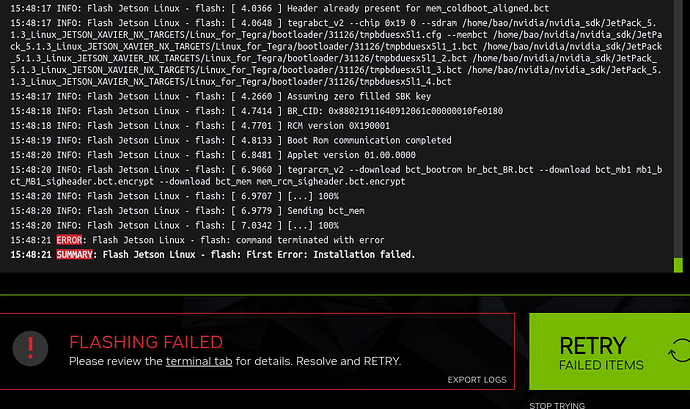Image resolution: width=690 pixels, height=409 pixels.
Task: Click the green scrollbar thumb
Action: [x=678, y=265]
